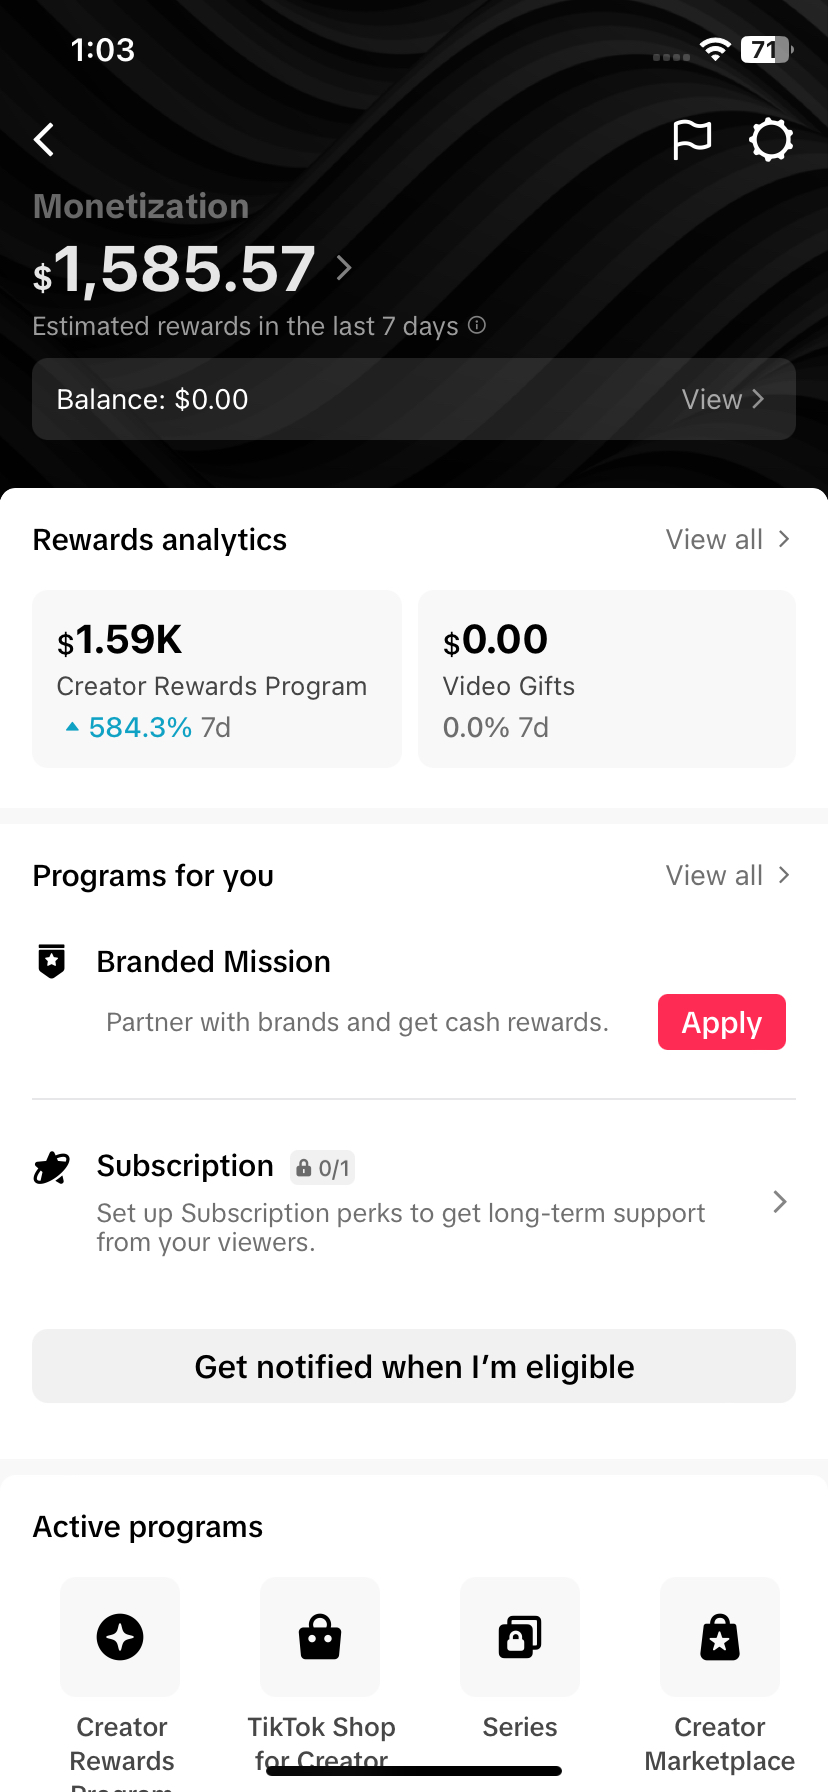The image size is (828, 1792).
Task: Tap the Subscription planet icon
Action: pyautogui.click(x=52, y=1167)
